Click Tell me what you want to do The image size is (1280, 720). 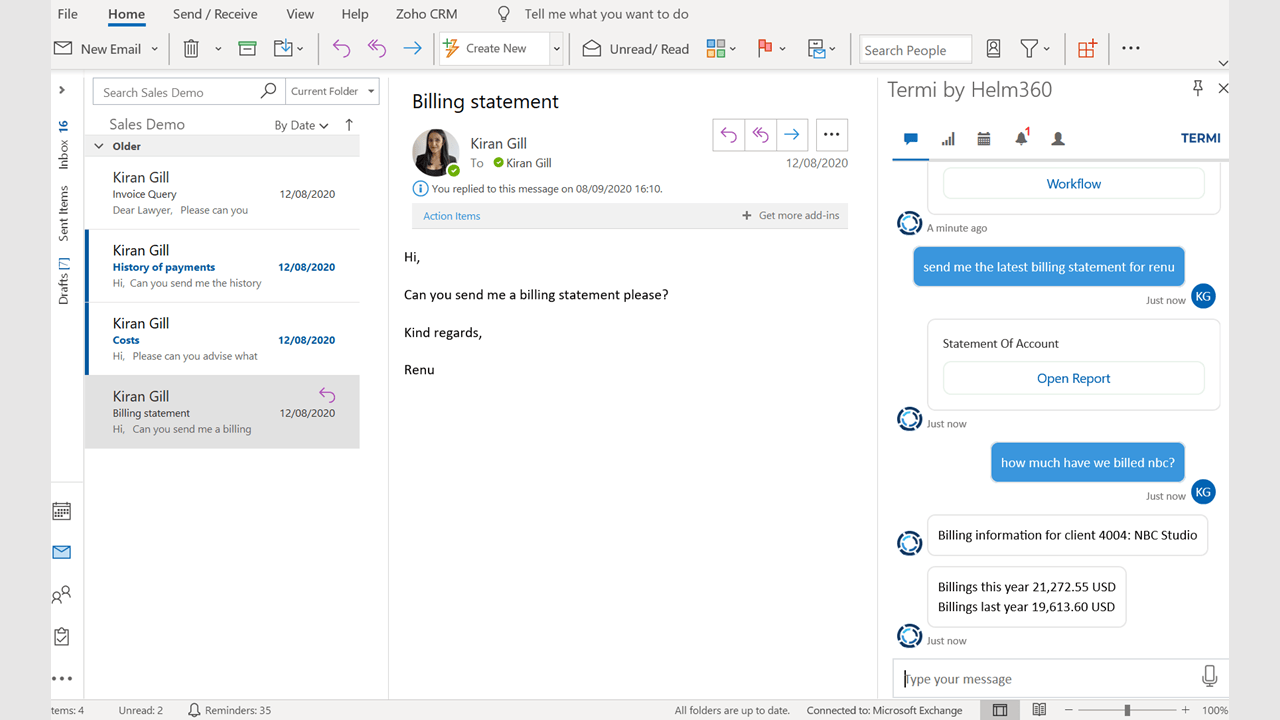click(x=606, y=14)
